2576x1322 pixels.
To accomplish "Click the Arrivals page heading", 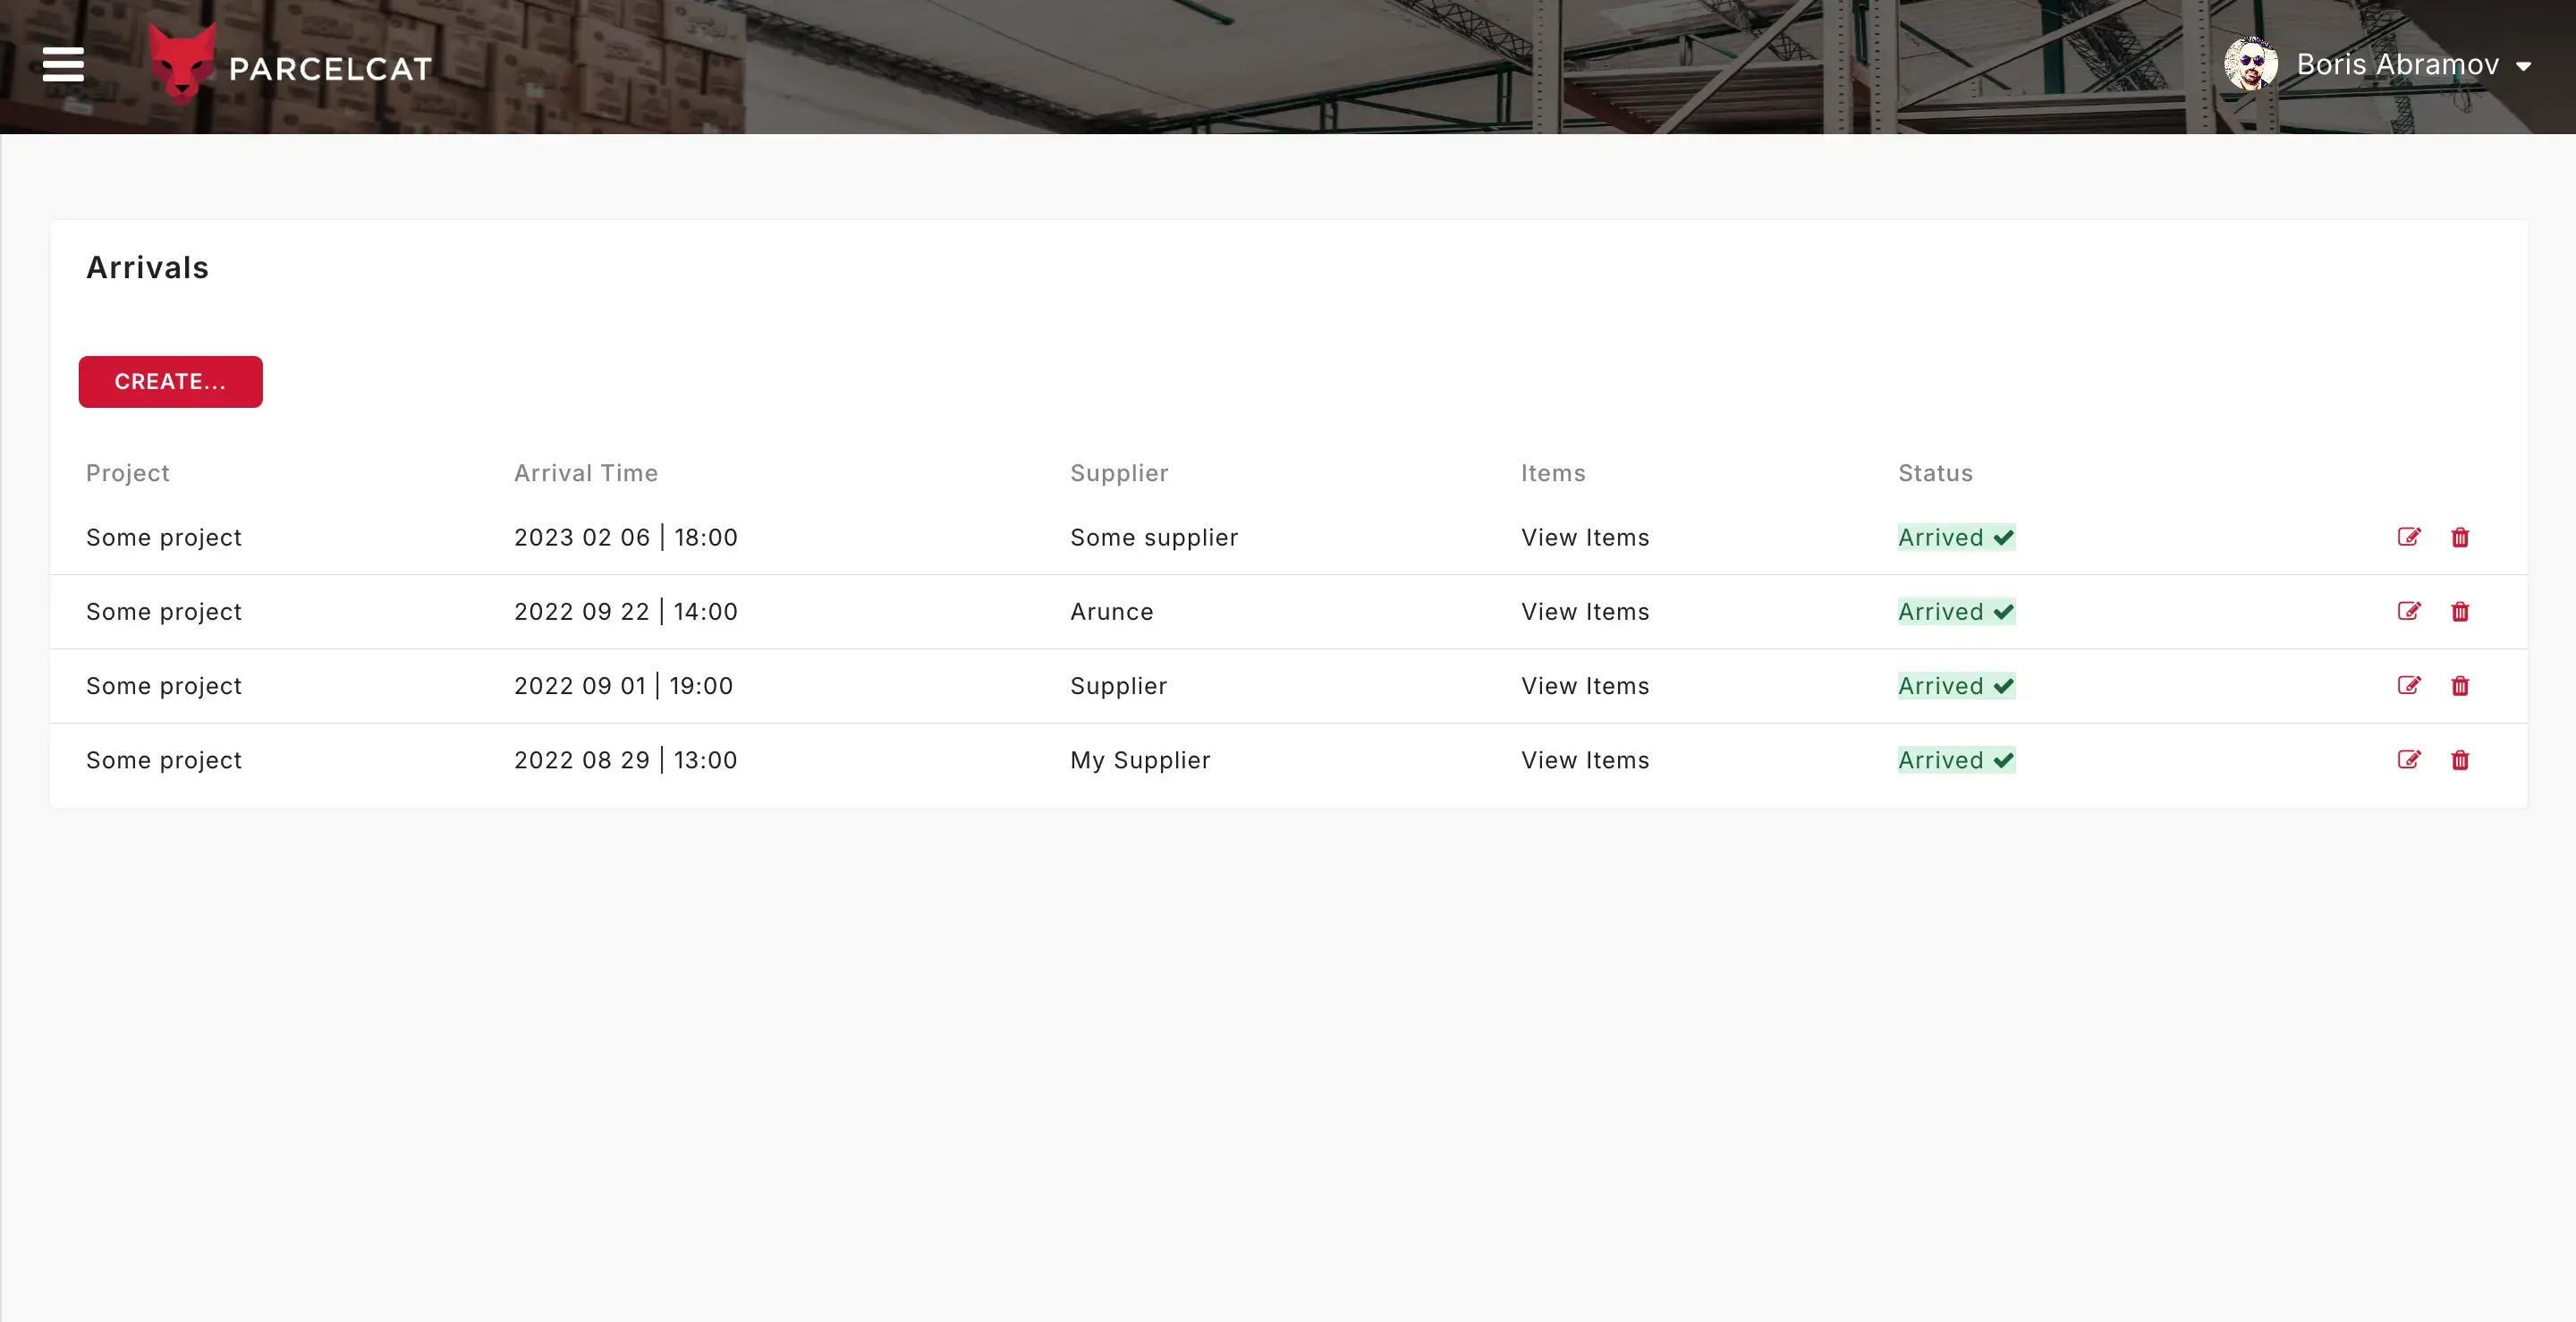I will (x=148, y=268).
